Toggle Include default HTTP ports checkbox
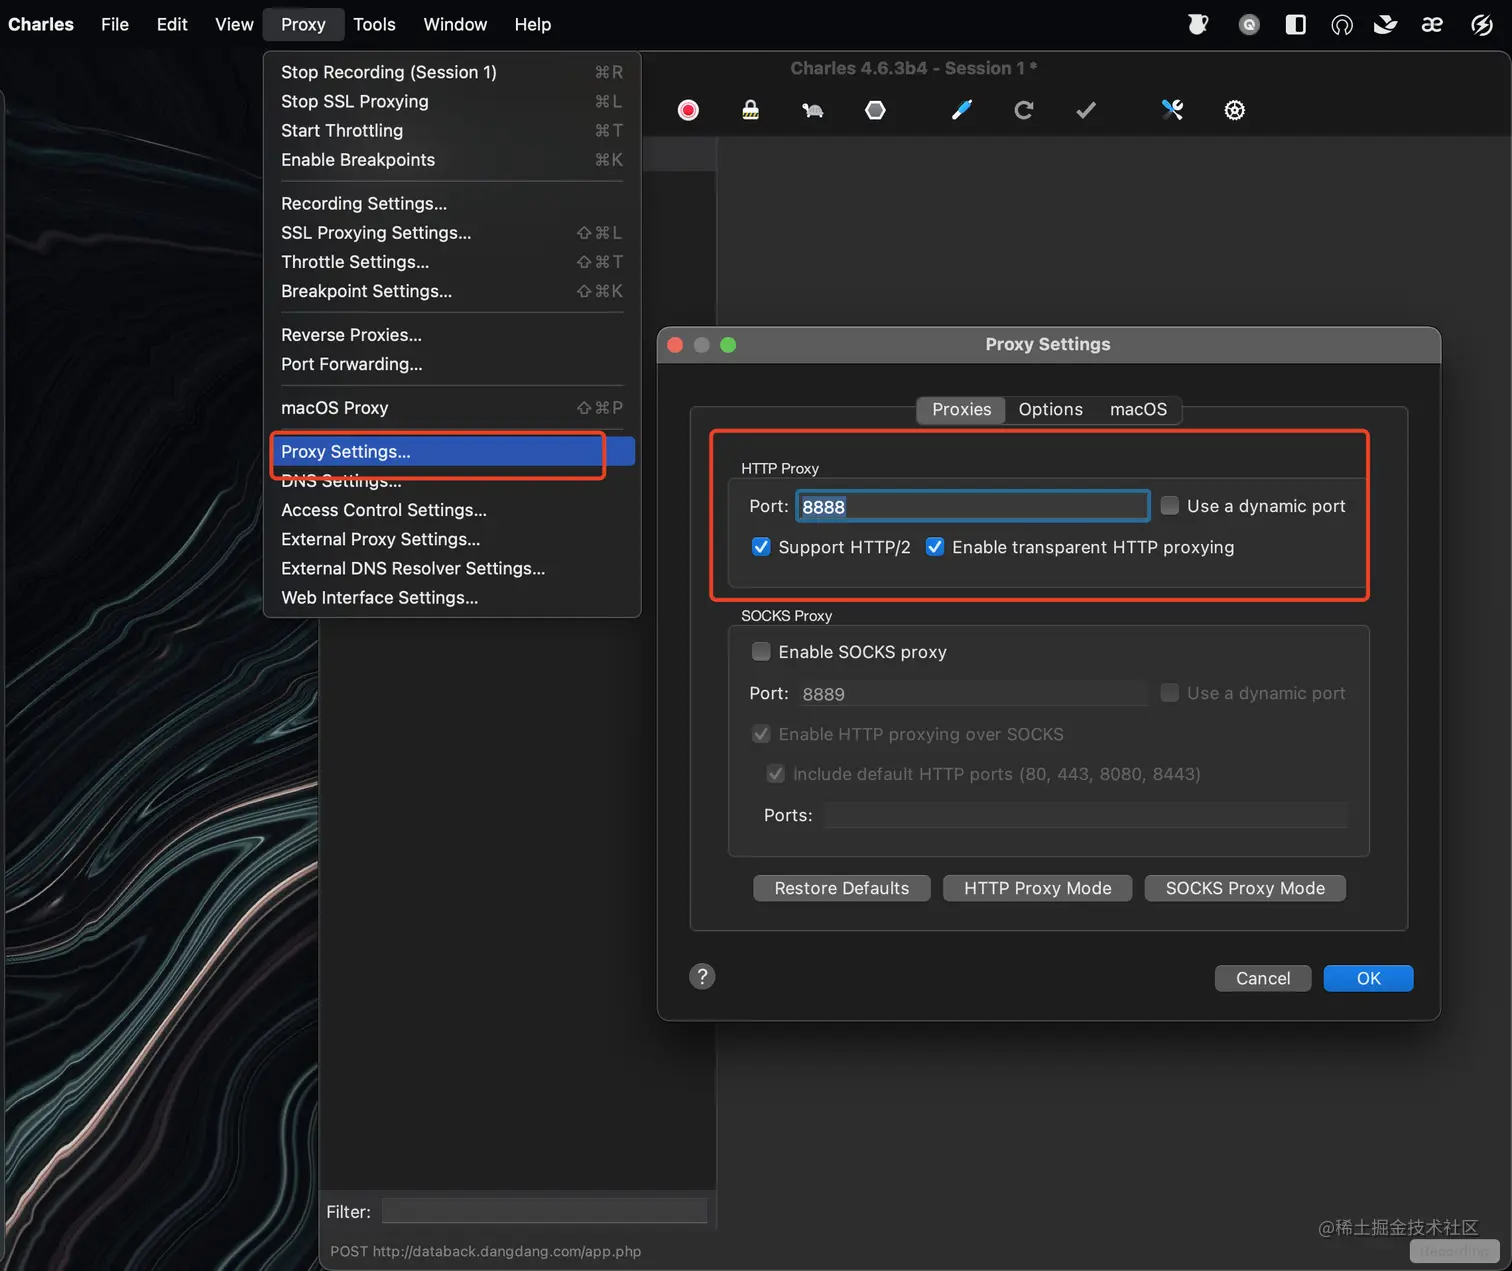Image resolution: width=1512 pixels, height=1271 pixels. click(x=775, y=774)
